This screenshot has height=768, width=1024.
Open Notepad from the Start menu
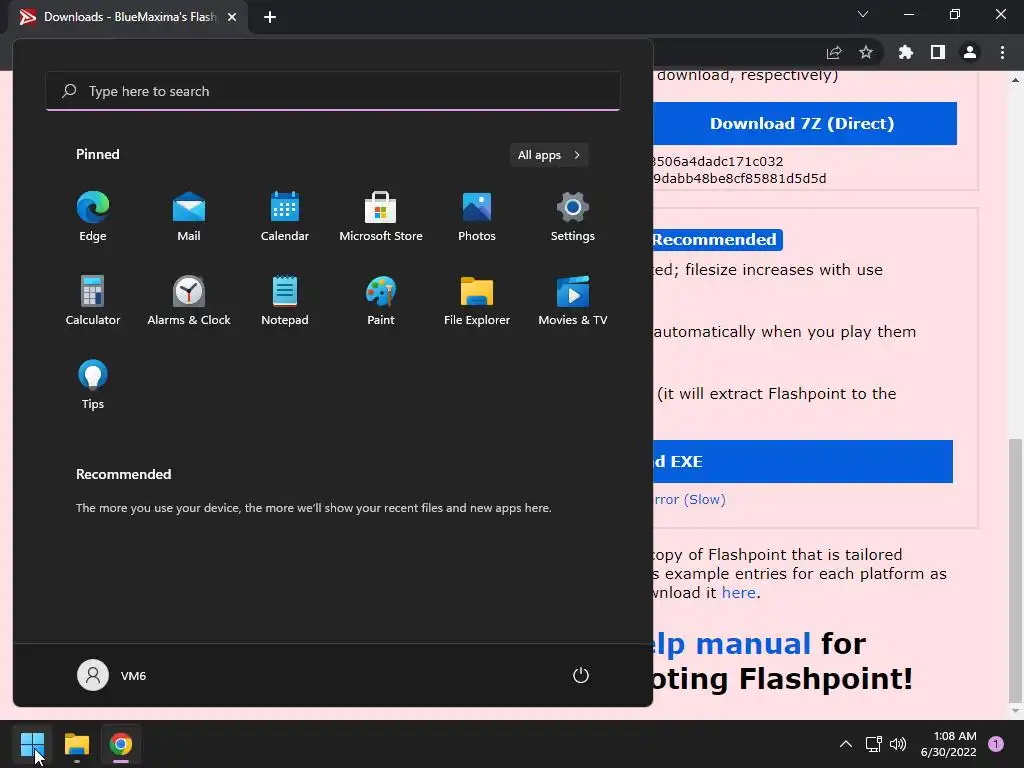(x=285, y=301)
